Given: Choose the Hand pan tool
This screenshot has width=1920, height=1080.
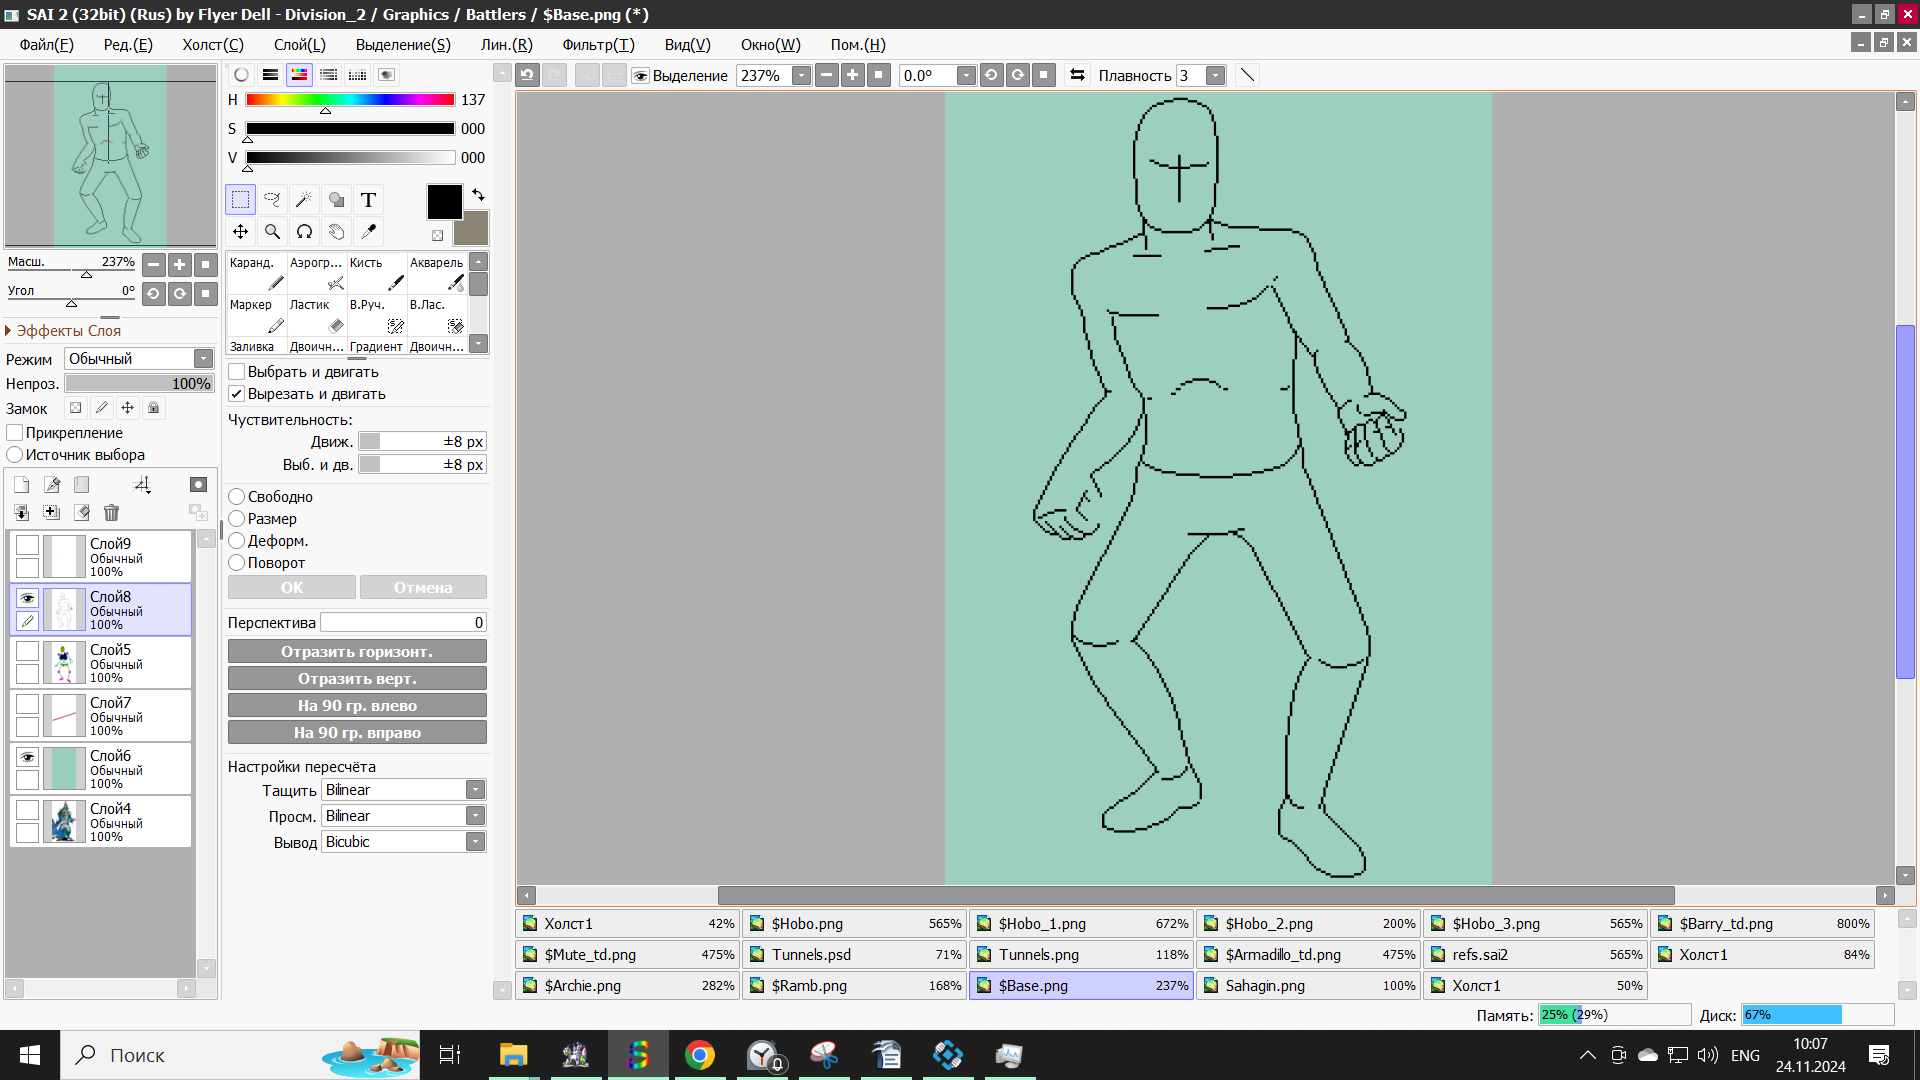Looking at the screenshot, I should 336,232.
